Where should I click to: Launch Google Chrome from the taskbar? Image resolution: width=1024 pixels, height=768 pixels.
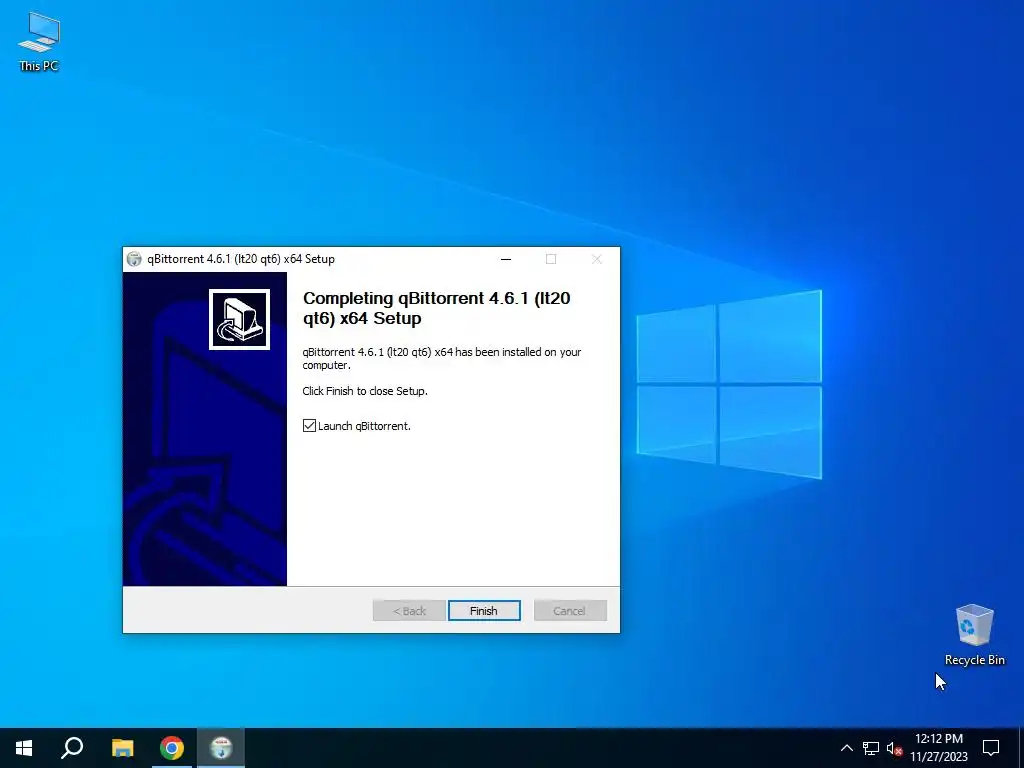tap(172, 748)
